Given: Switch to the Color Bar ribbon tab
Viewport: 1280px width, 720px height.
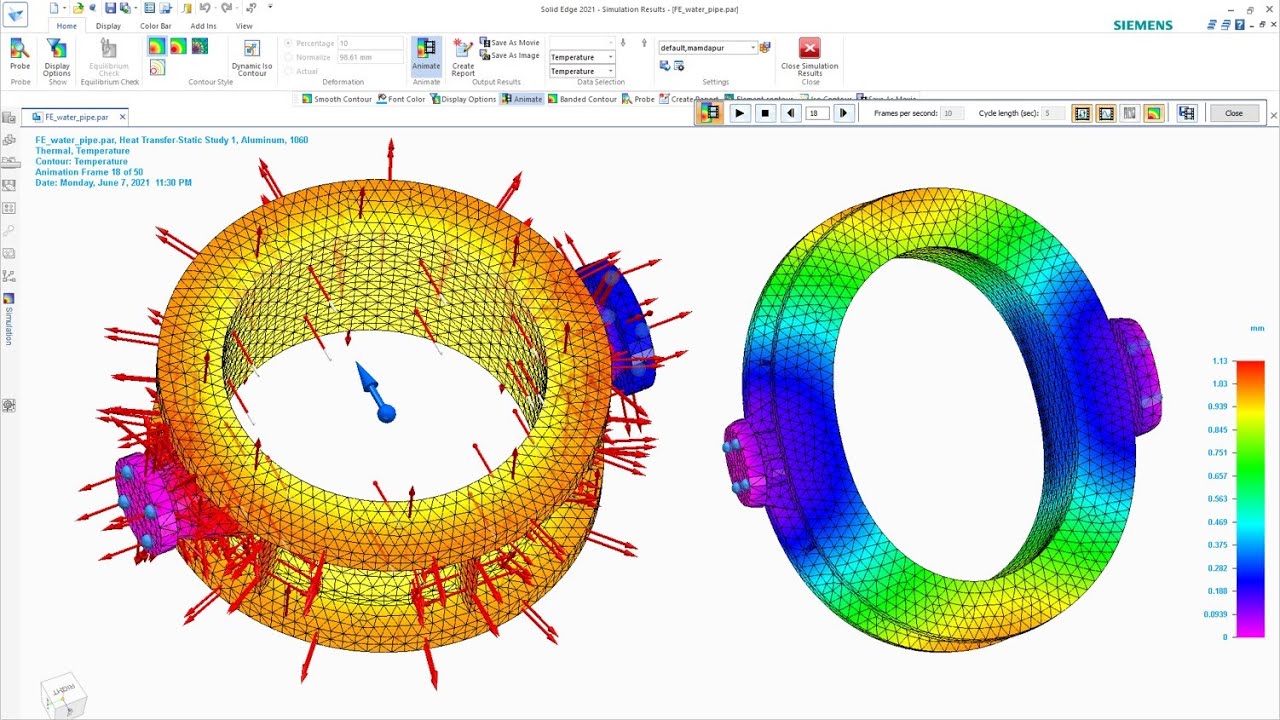Looking at the screenshot, I should tap(156, 26).
